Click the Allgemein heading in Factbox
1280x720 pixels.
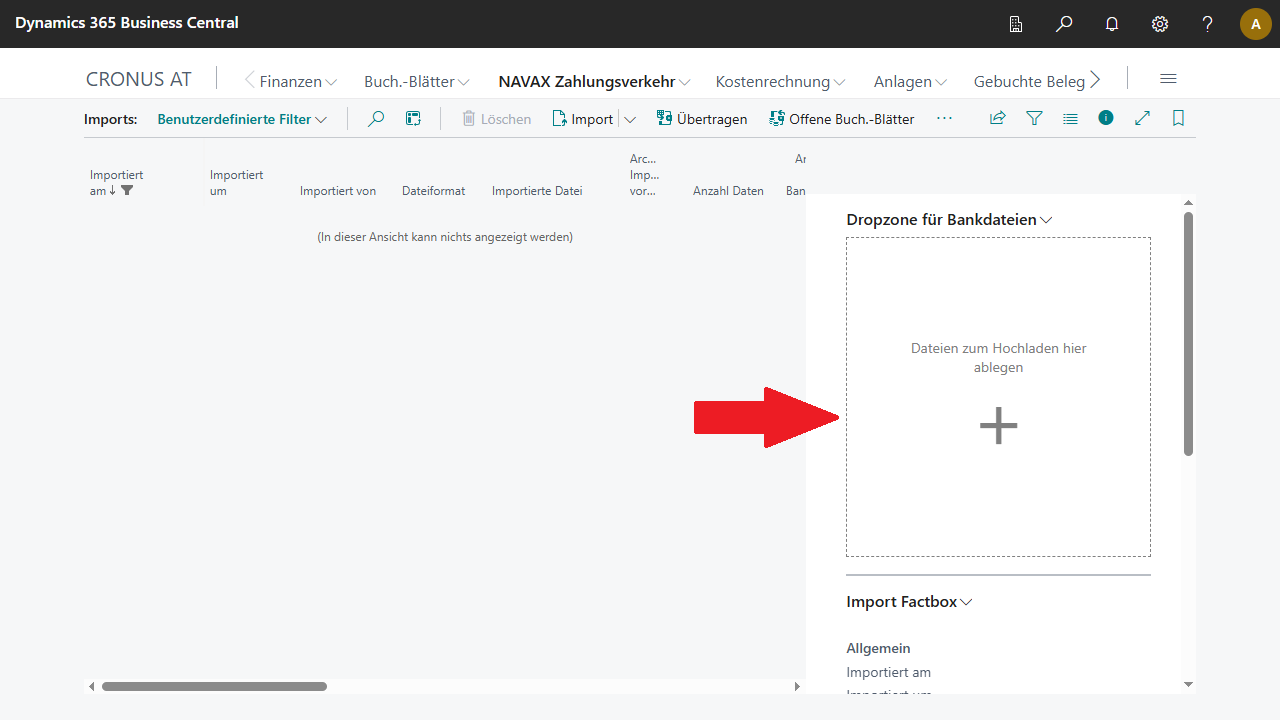(x=878, y=648)
